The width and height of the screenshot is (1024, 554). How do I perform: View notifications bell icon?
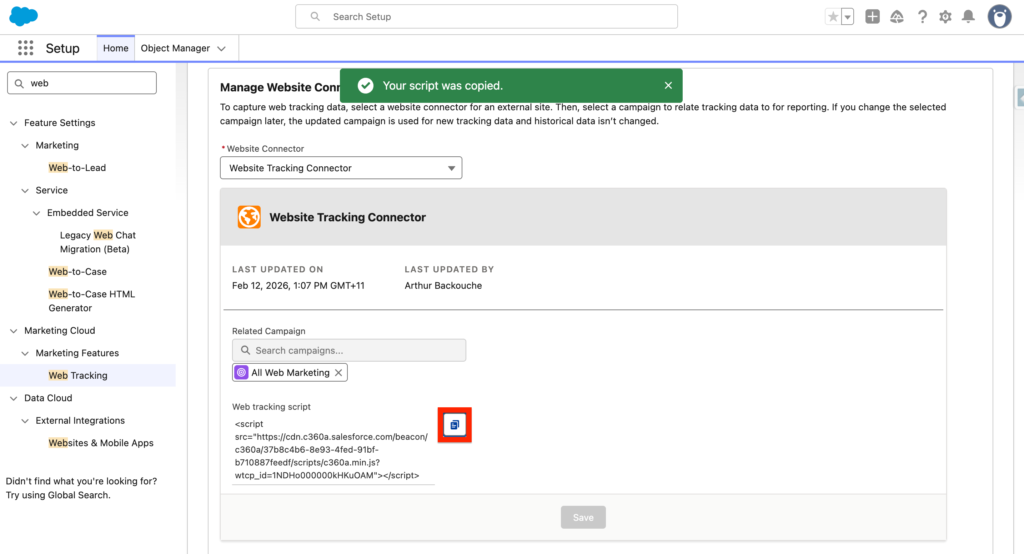tap(968, 17)
